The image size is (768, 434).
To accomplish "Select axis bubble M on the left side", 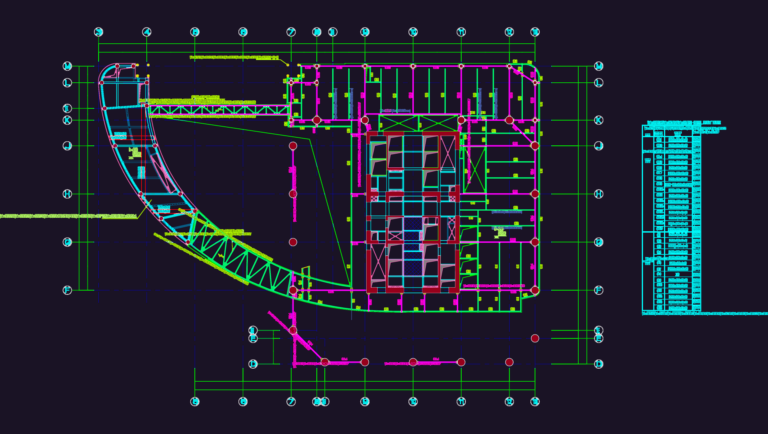I will [x=68, y=66].
